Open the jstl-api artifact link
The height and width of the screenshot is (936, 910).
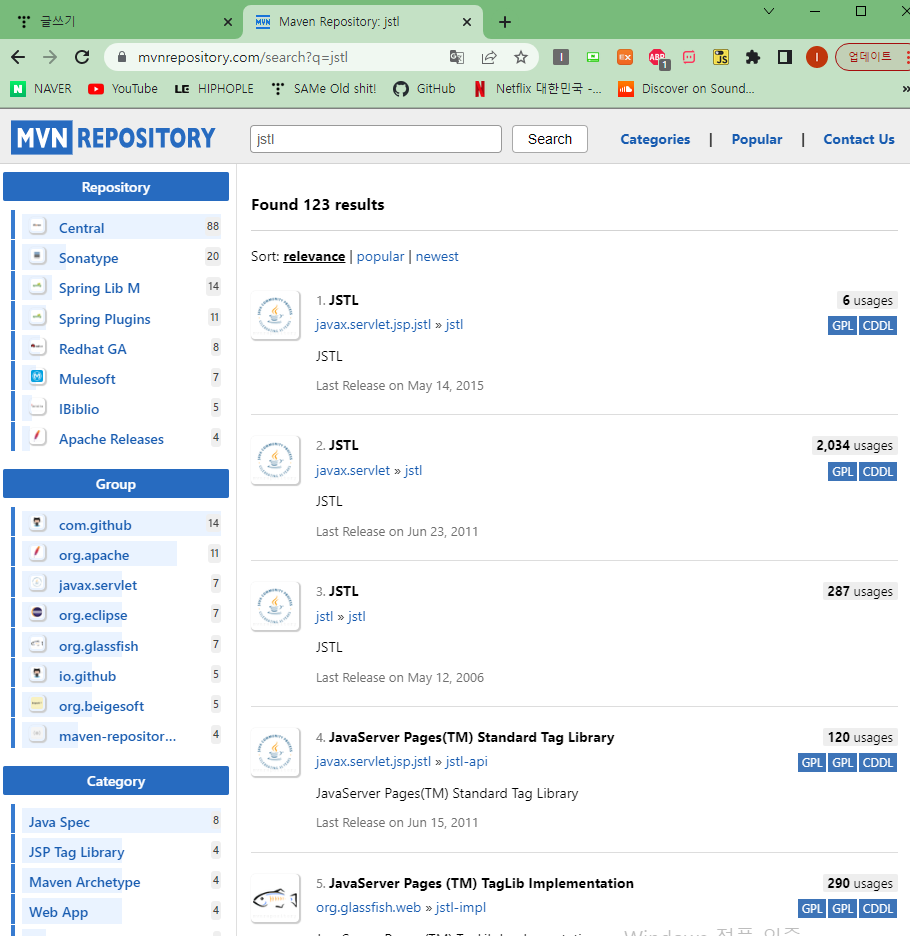pyautogui.click(x=466, y=762)
